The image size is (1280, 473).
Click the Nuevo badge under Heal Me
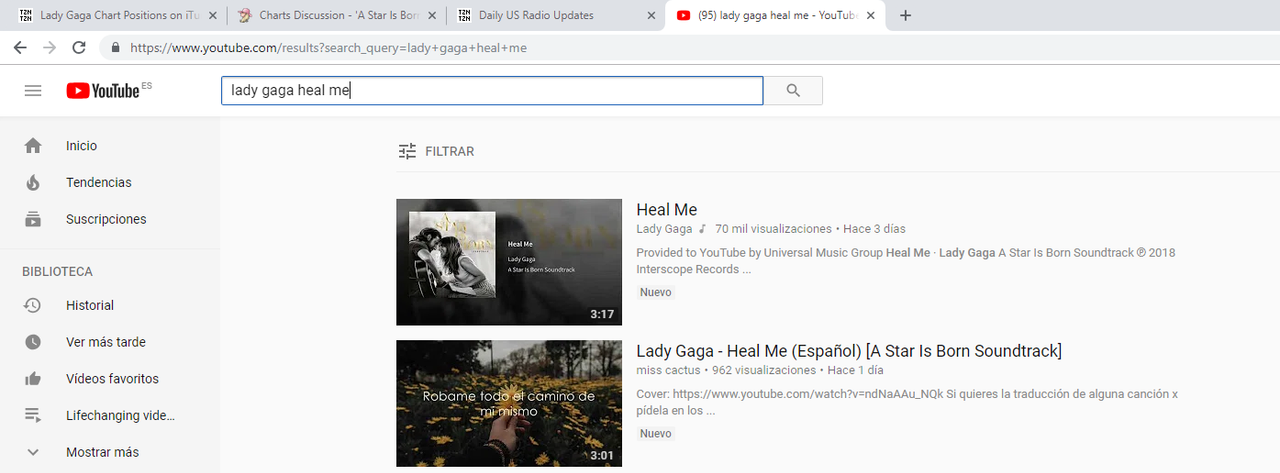pyautogui.click(x=656, y=293)
